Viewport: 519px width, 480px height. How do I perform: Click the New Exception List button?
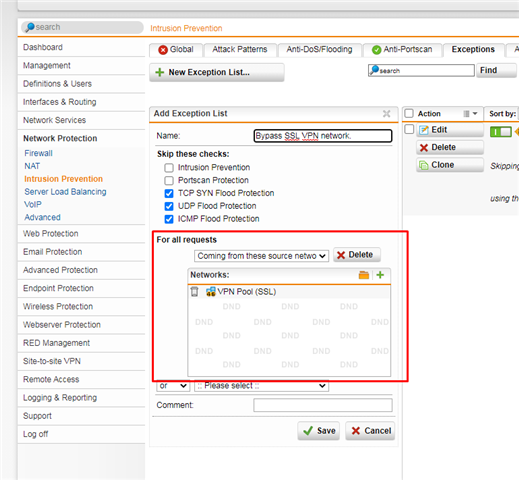[x=217, y=72]
